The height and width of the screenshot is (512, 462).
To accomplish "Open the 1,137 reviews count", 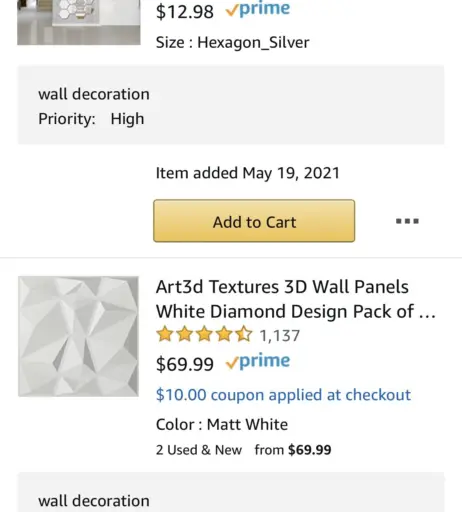I will 280,336.
